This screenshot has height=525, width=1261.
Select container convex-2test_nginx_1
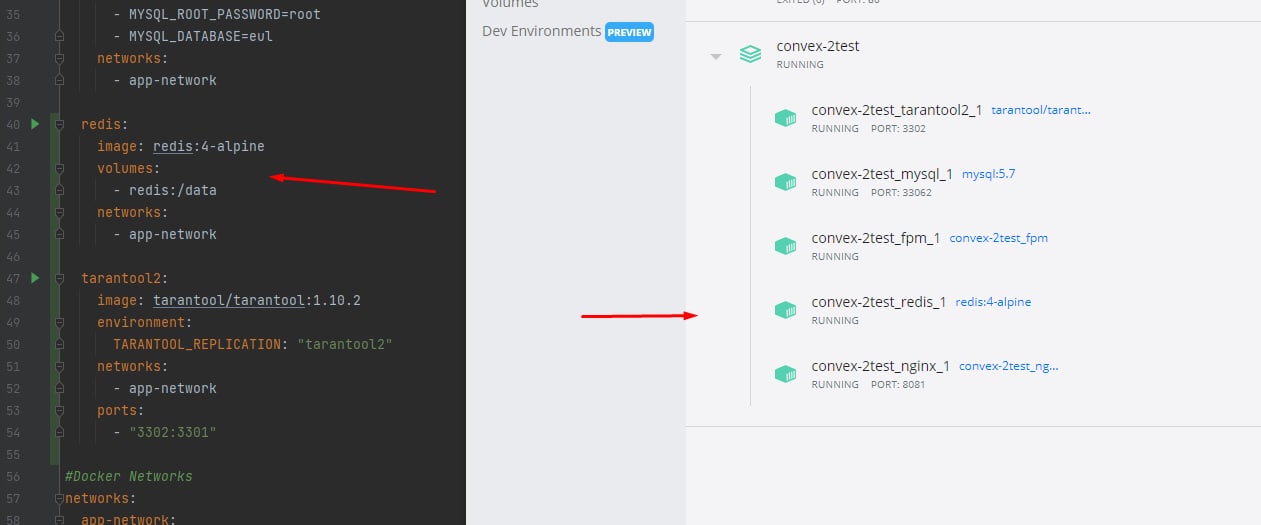881,366
